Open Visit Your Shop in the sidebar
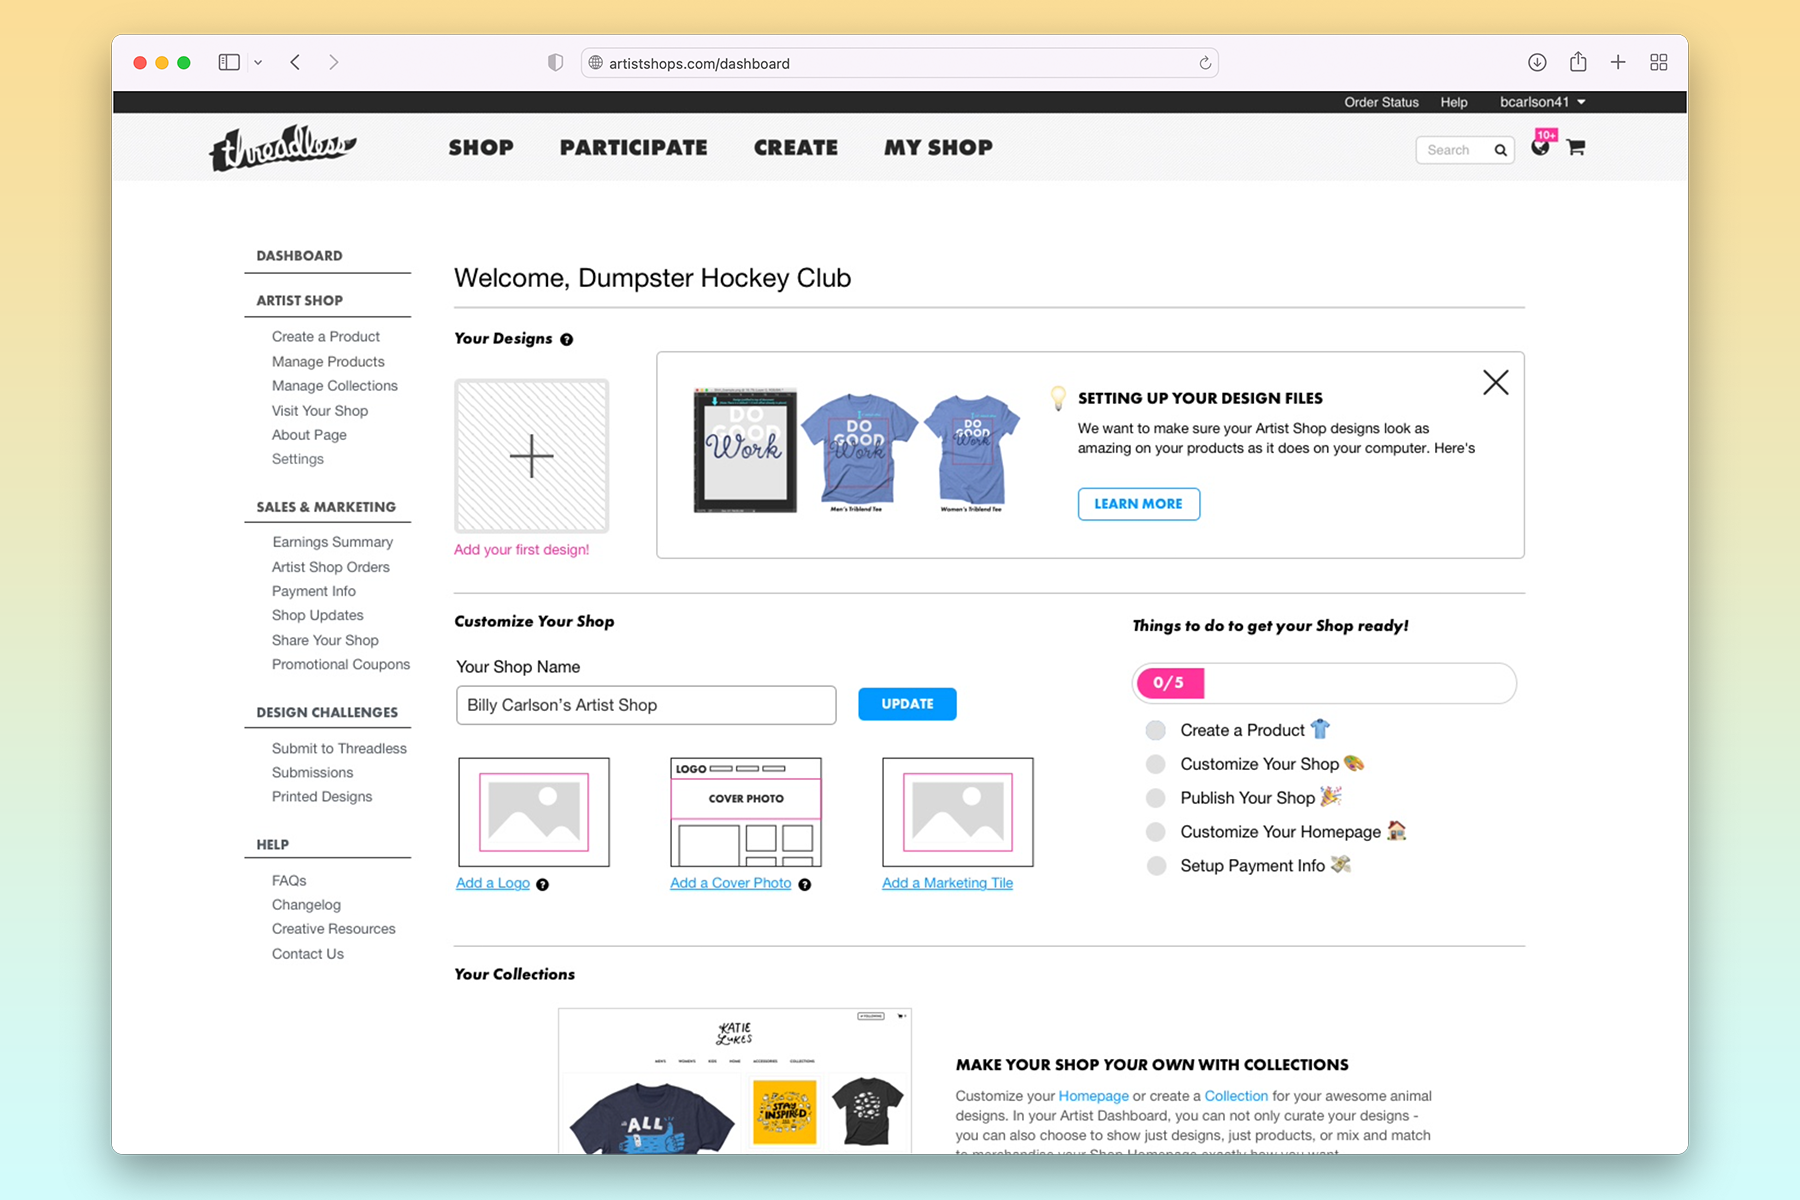1800x1200 pixels. (320, 411)
